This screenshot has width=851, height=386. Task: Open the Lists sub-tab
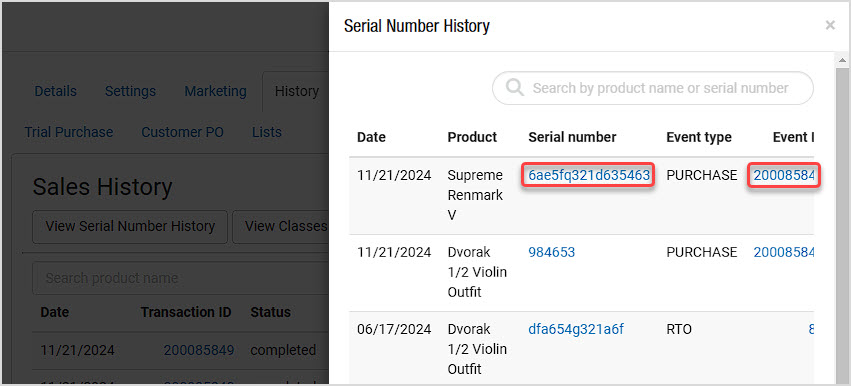coord(266,132)
